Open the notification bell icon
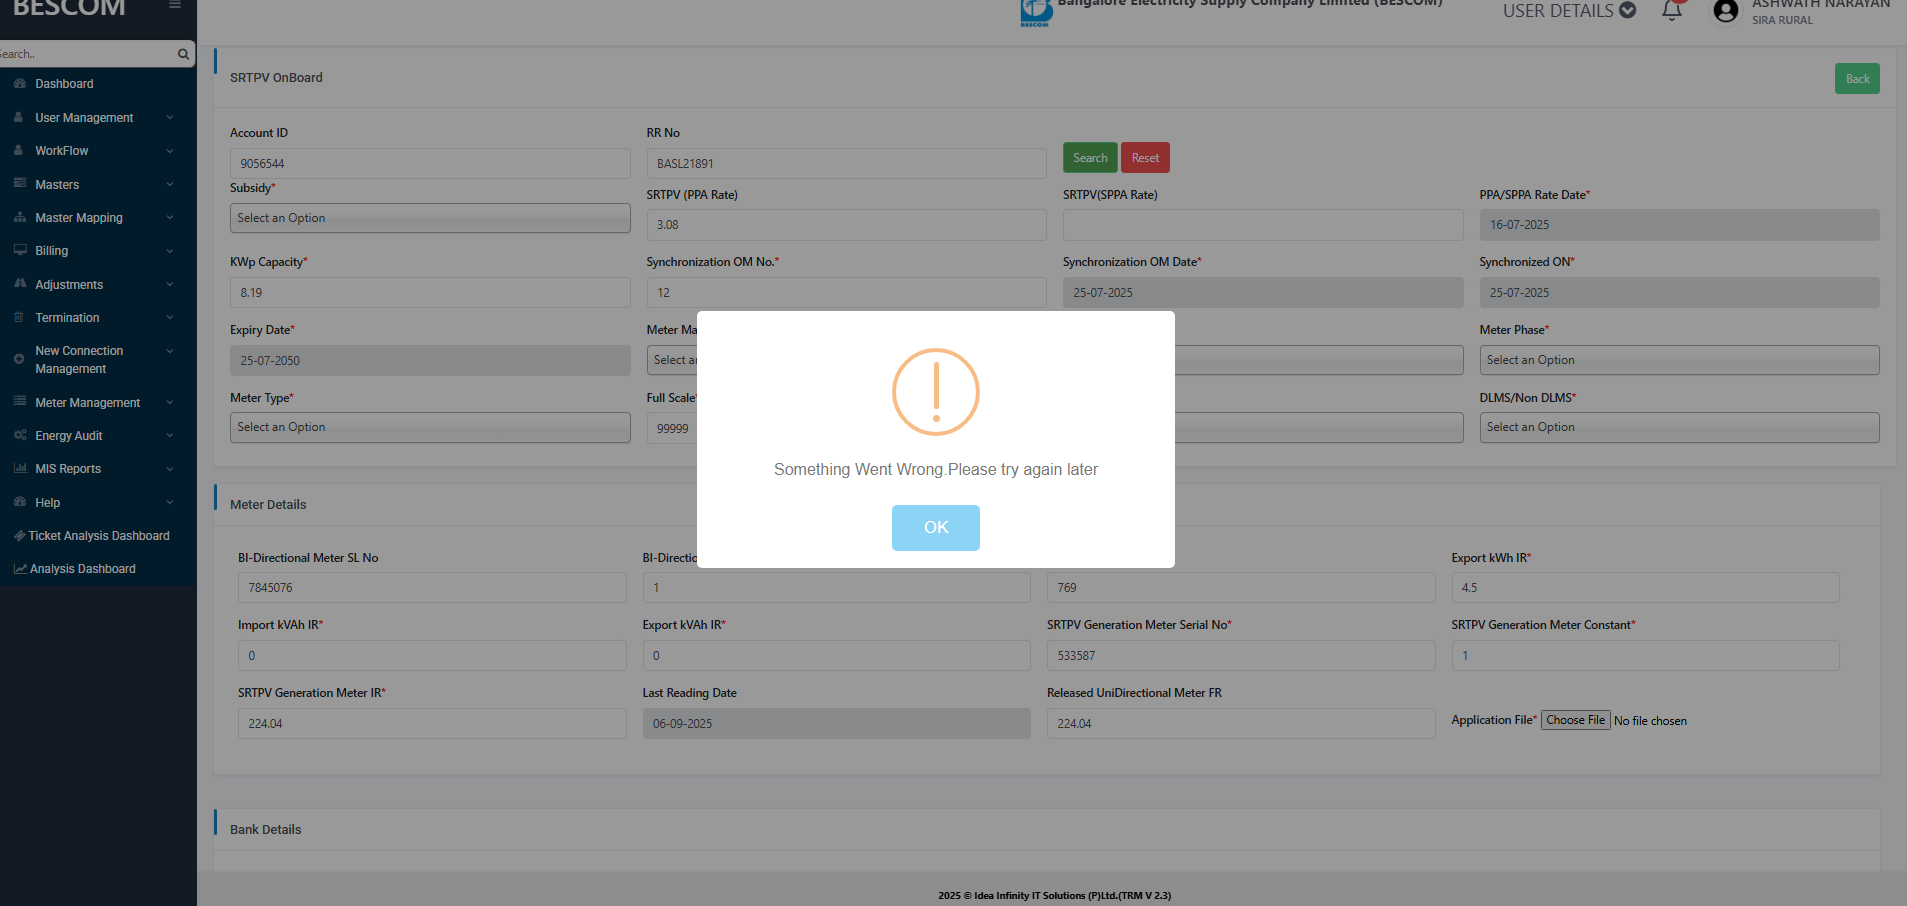 pyautogui.click(x=1672, y=10)
